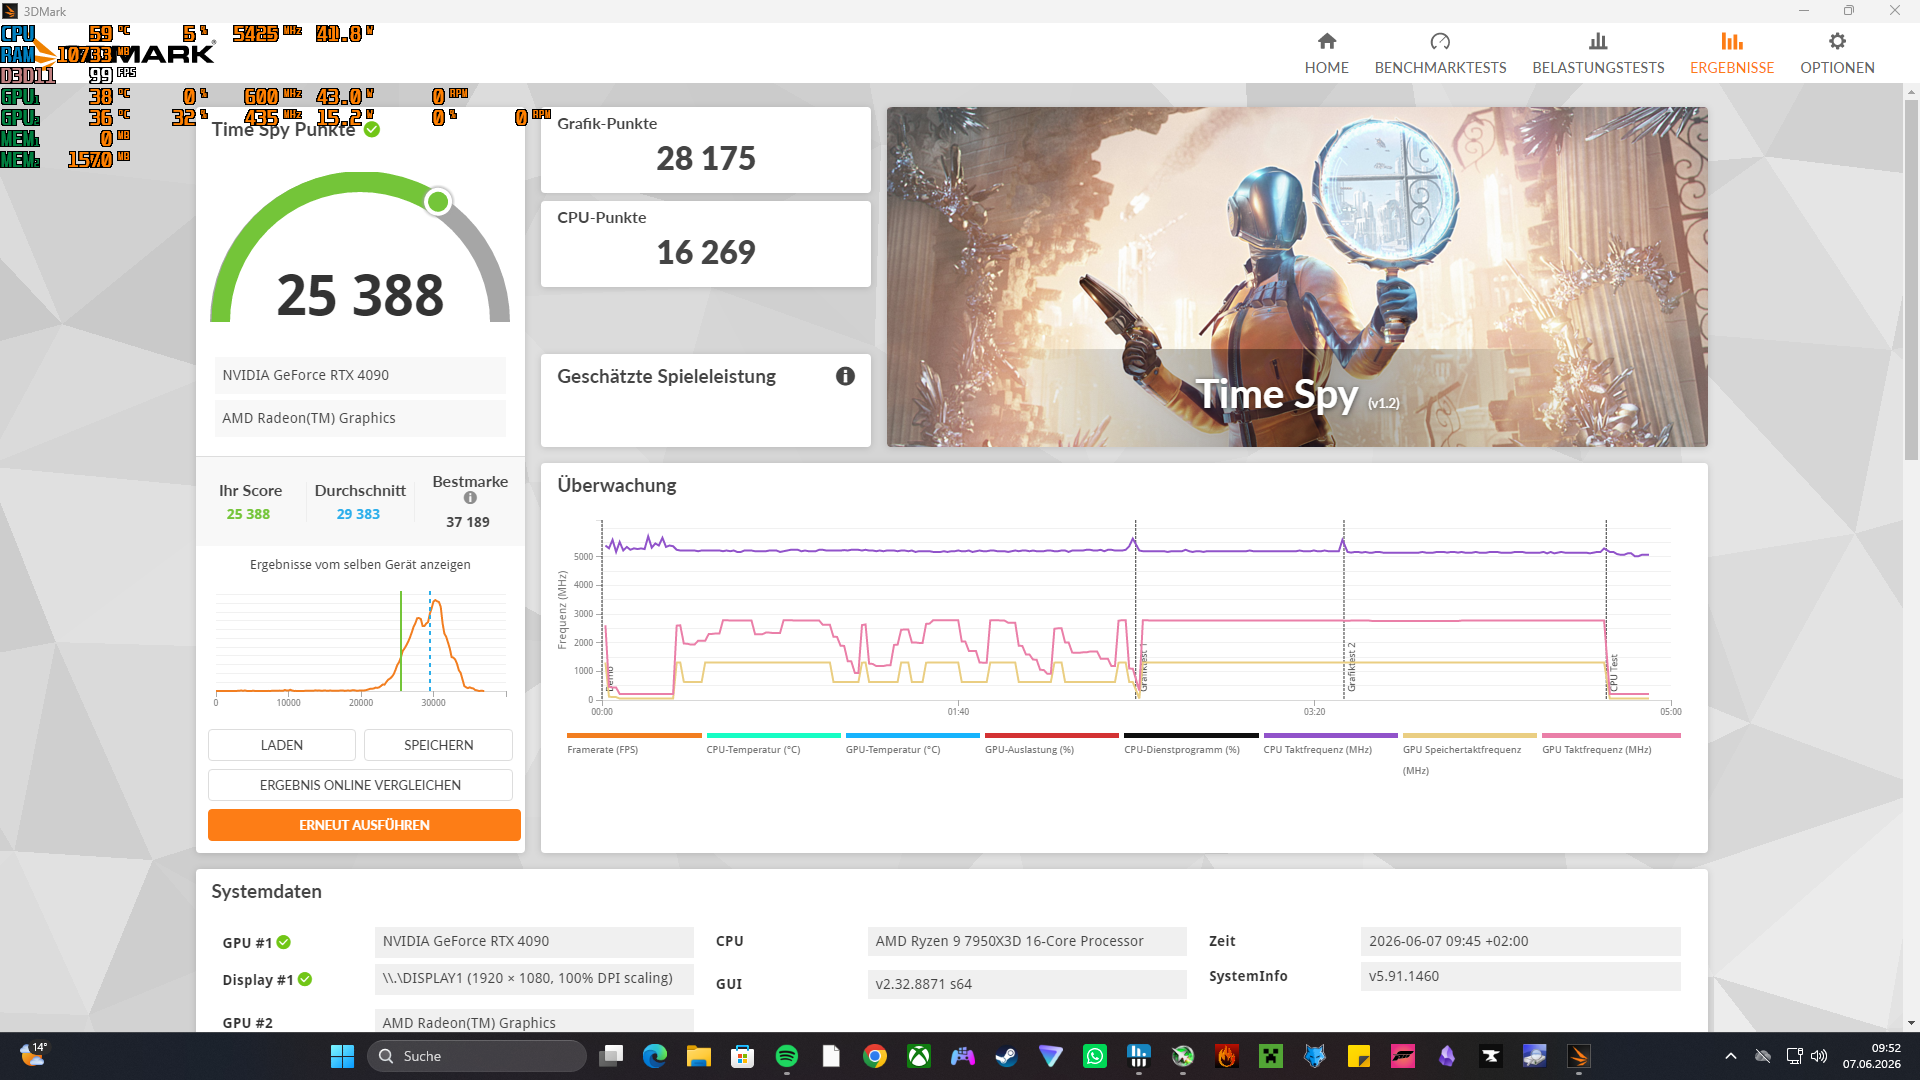Viewport: 1920px width, 1080px height.
Task: Click the vertical scrollbar thumb
Action: (1911, 280)
